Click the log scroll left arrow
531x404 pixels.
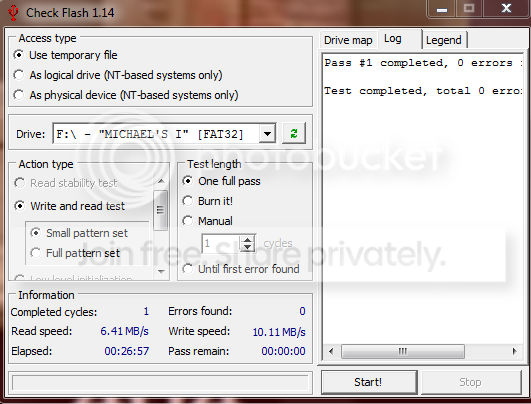pos(331,351)
